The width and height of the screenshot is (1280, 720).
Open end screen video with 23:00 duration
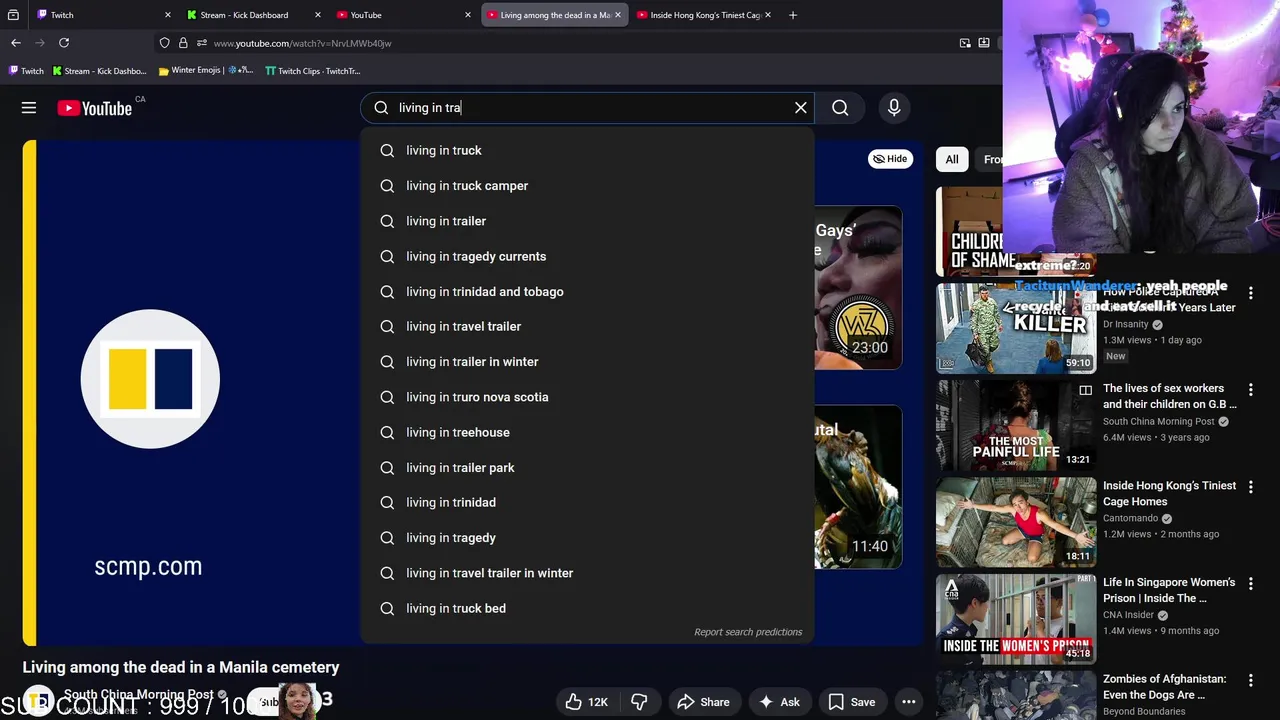tap(858, 287)
